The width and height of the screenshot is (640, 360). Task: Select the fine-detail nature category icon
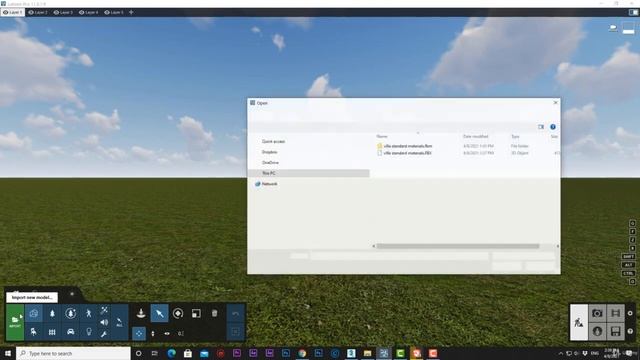[70, 313]
